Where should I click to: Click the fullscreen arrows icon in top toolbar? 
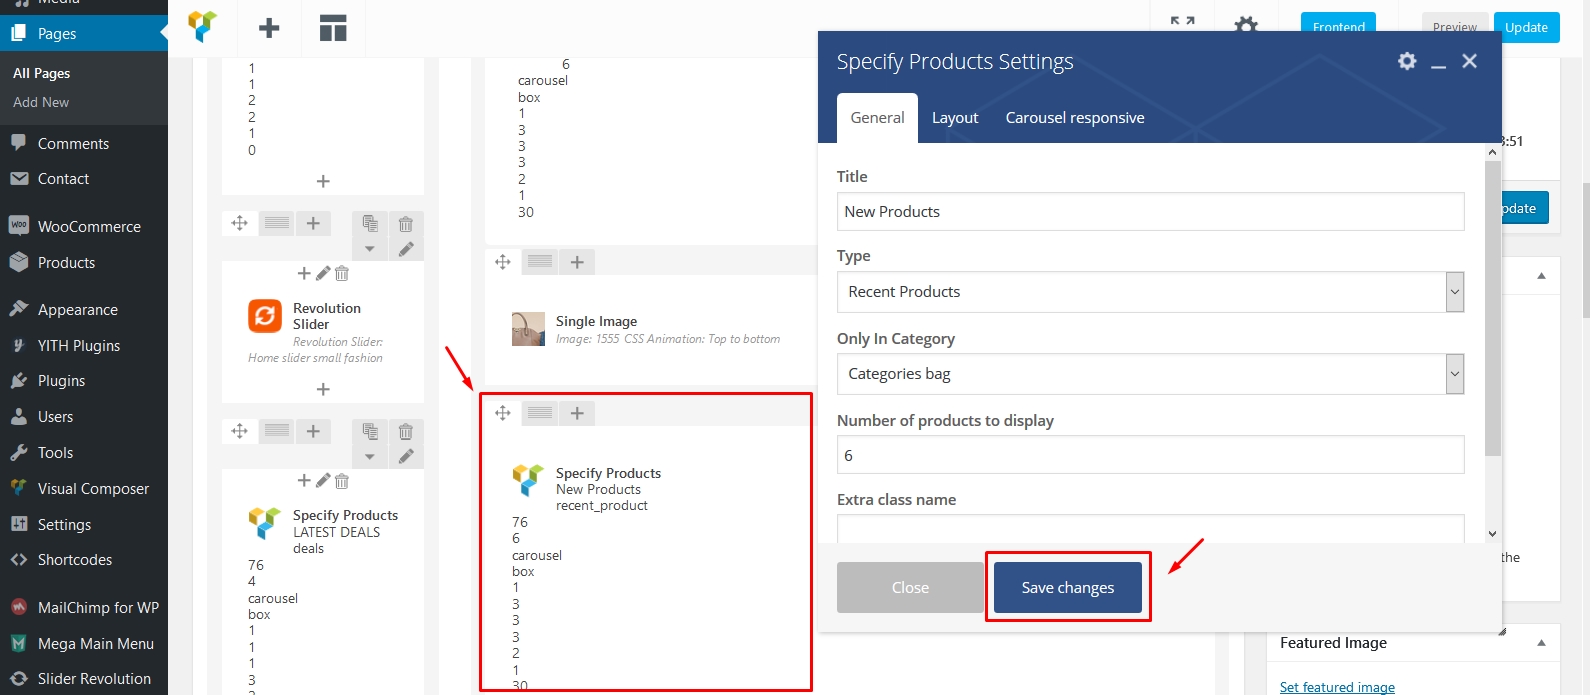click(x=1182, y=22)
